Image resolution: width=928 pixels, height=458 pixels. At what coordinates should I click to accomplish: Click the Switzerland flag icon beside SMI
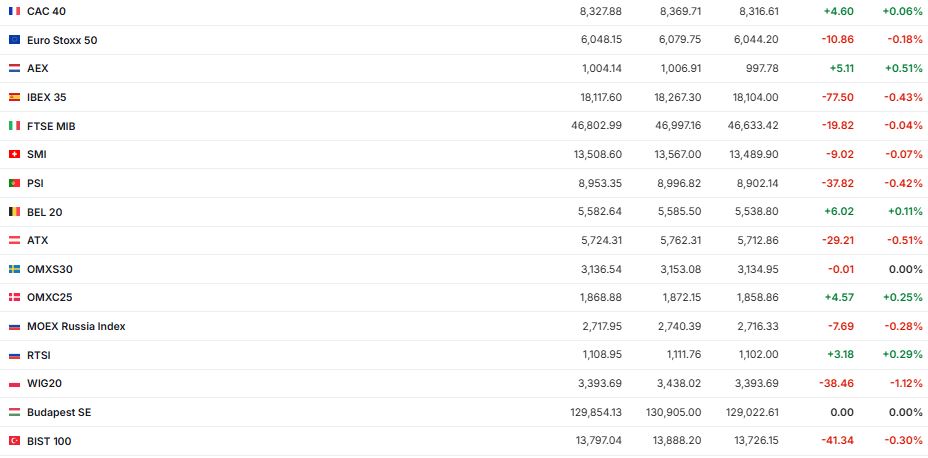pyautogui.click(x=14, y=154)
